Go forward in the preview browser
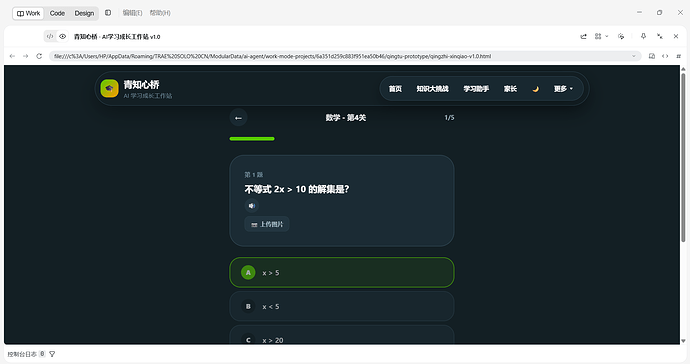 (x=26, y=56)
